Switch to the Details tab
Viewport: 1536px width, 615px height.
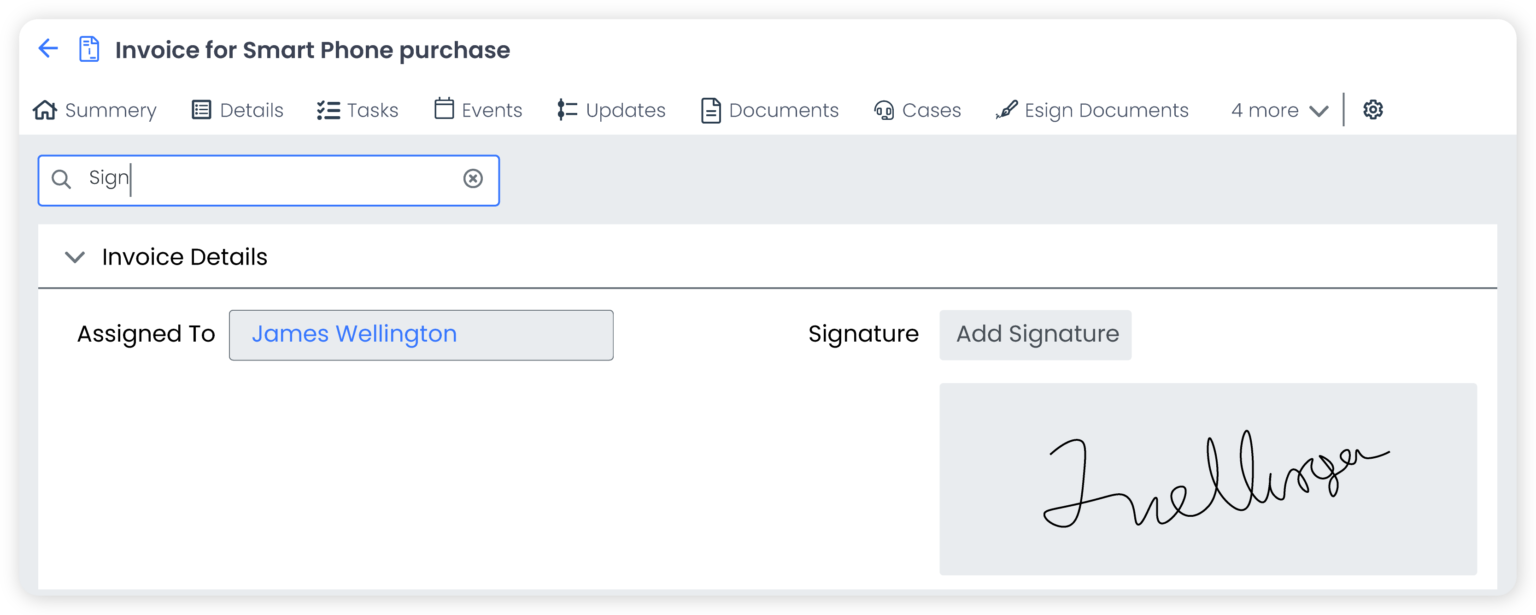pos(237,110)
